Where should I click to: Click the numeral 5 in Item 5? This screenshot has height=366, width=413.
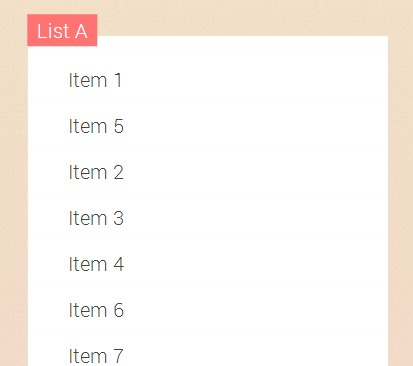[119, 126]
